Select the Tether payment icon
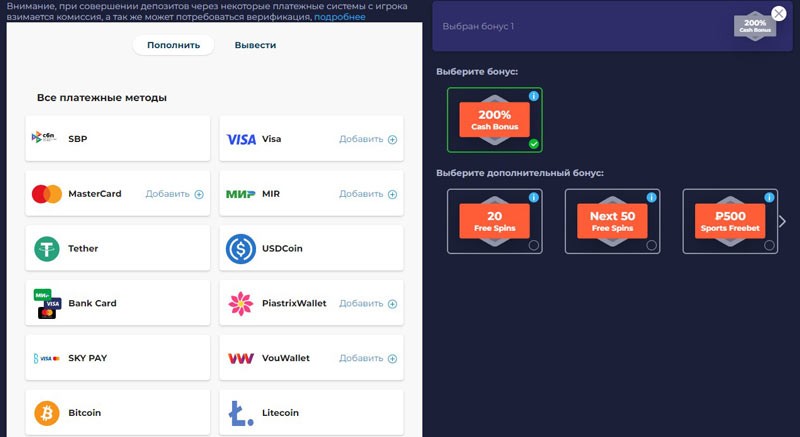This screenshot has height=437, width=800. point(46,248)
